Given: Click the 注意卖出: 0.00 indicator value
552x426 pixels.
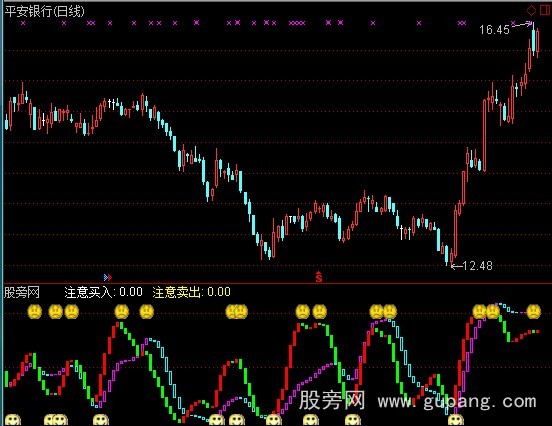Looking at the screenshot, I should pyautogui.click(x=192, y=292).
